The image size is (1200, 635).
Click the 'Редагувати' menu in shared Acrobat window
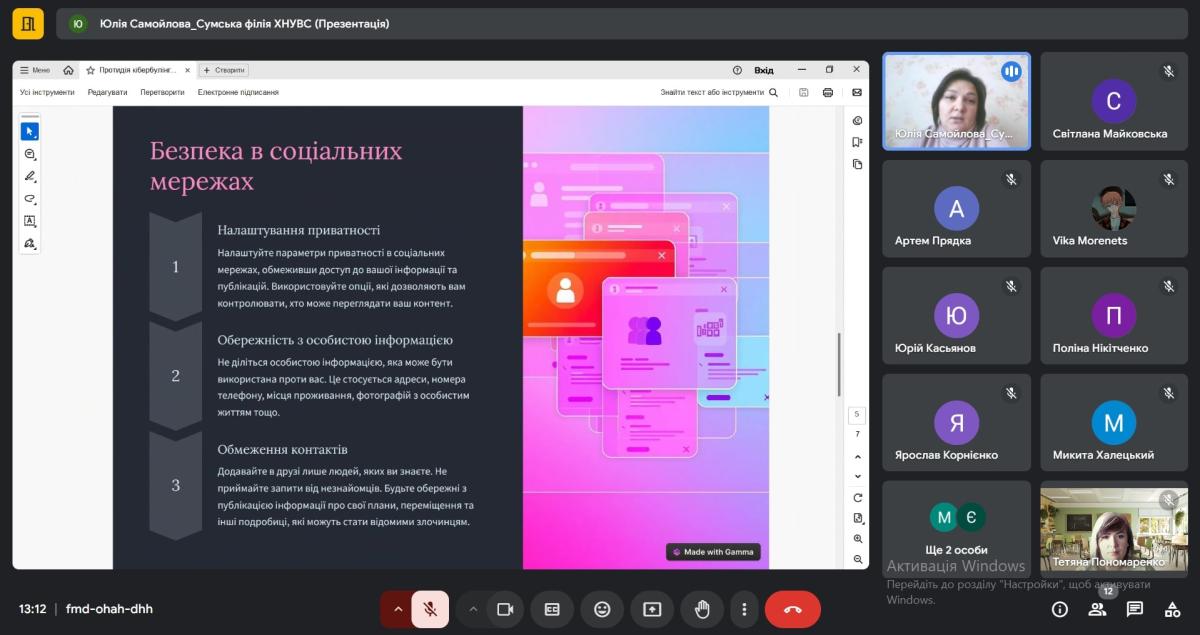point(107,92)
